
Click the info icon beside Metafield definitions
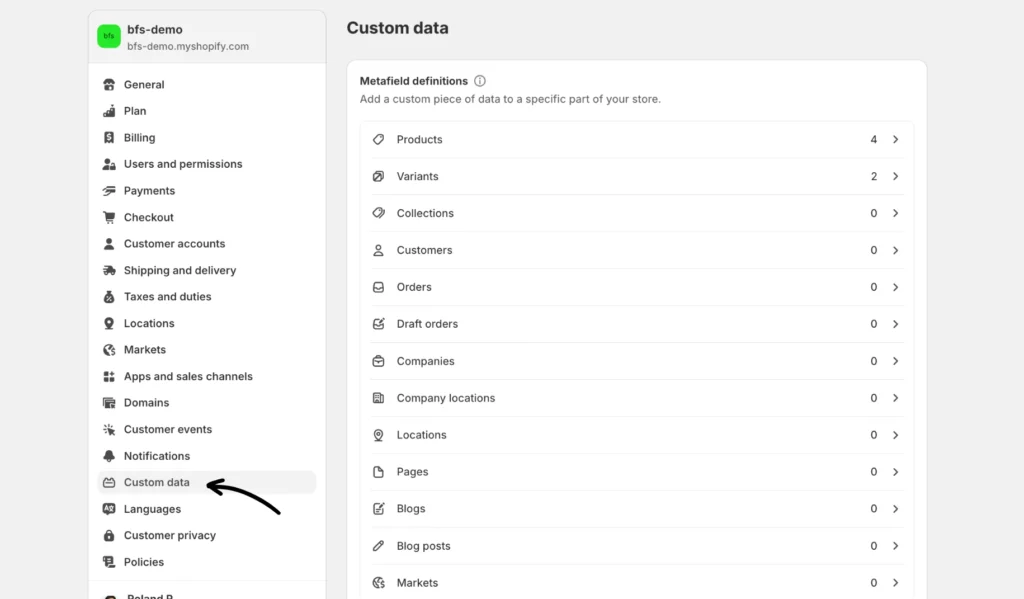(480, 81)
